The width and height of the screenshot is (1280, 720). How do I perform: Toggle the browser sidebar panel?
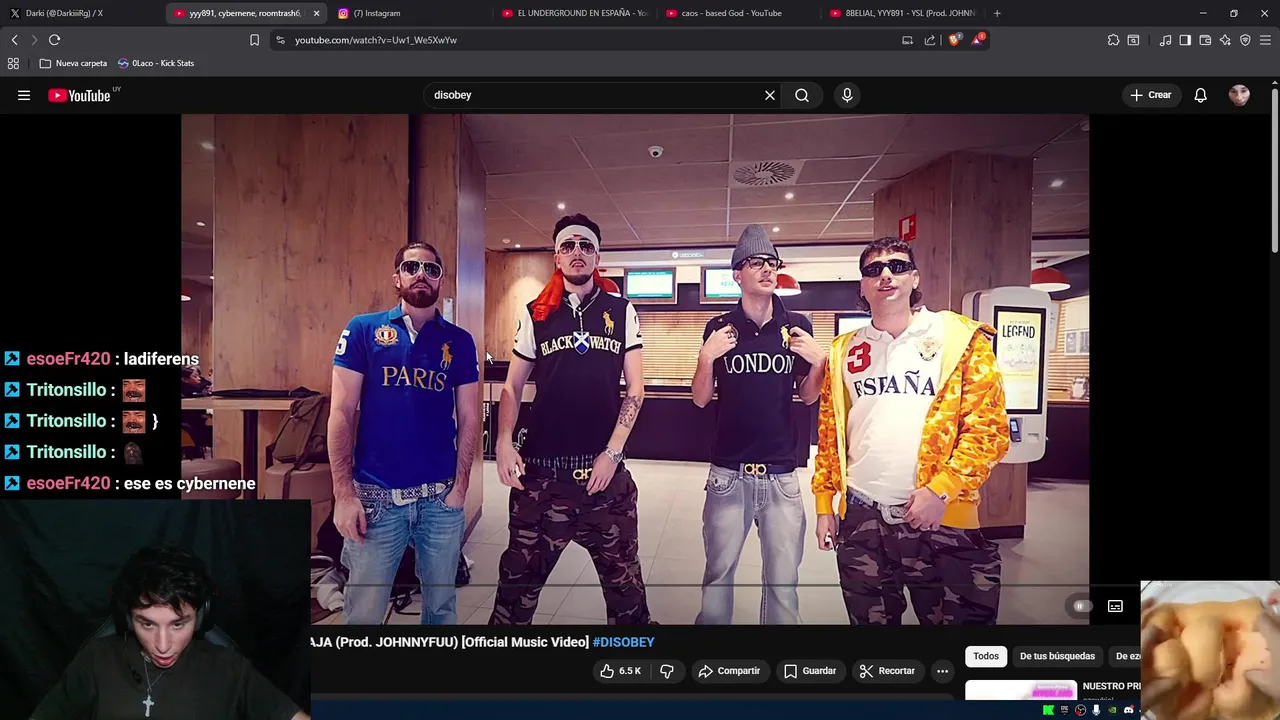pos(1185,40)
